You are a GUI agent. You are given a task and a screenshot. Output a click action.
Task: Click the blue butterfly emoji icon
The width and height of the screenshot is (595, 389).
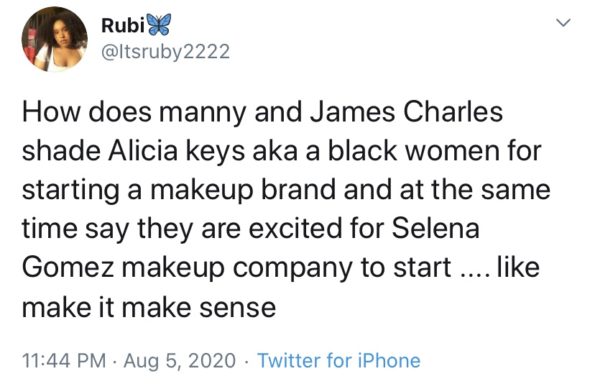(x=159, y=25)
